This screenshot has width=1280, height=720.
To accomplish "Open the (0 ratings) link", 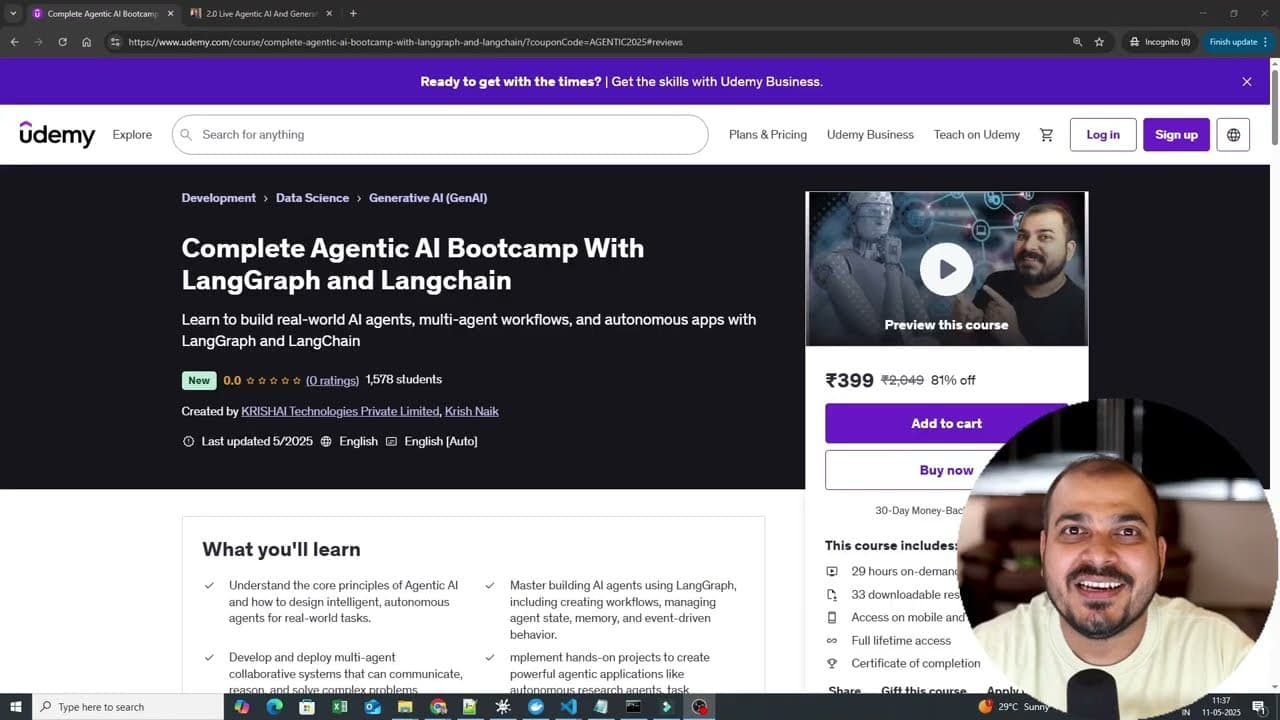I will [332, 380].
